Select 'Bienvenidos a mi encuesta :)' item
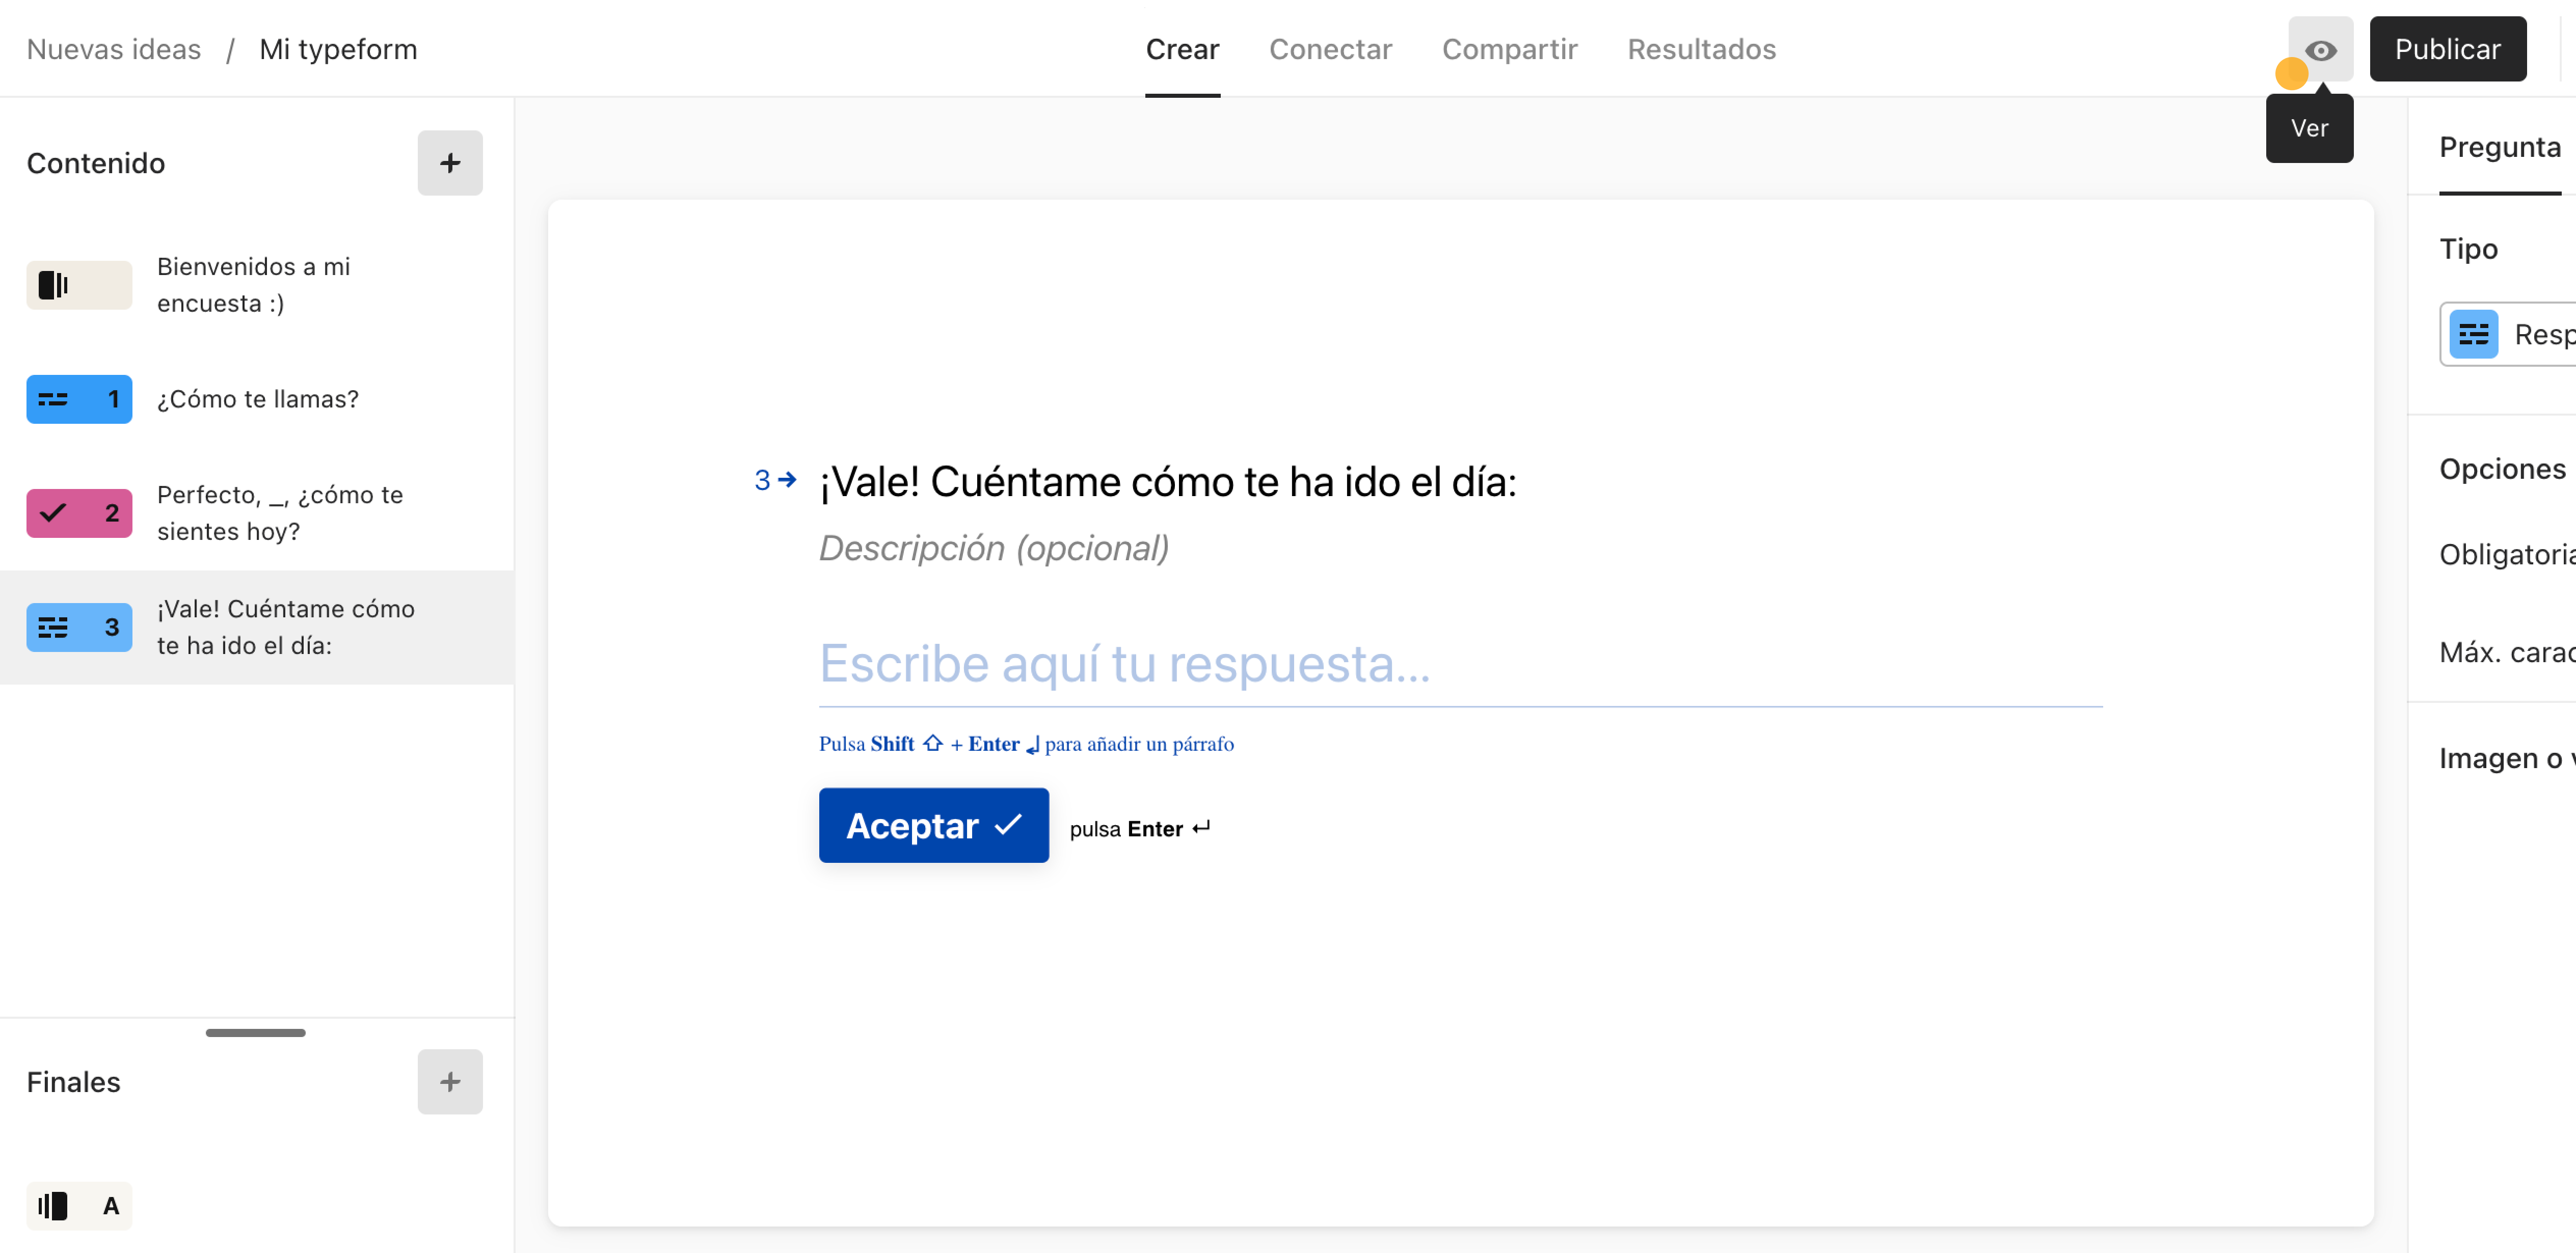 tap(257, 286)
